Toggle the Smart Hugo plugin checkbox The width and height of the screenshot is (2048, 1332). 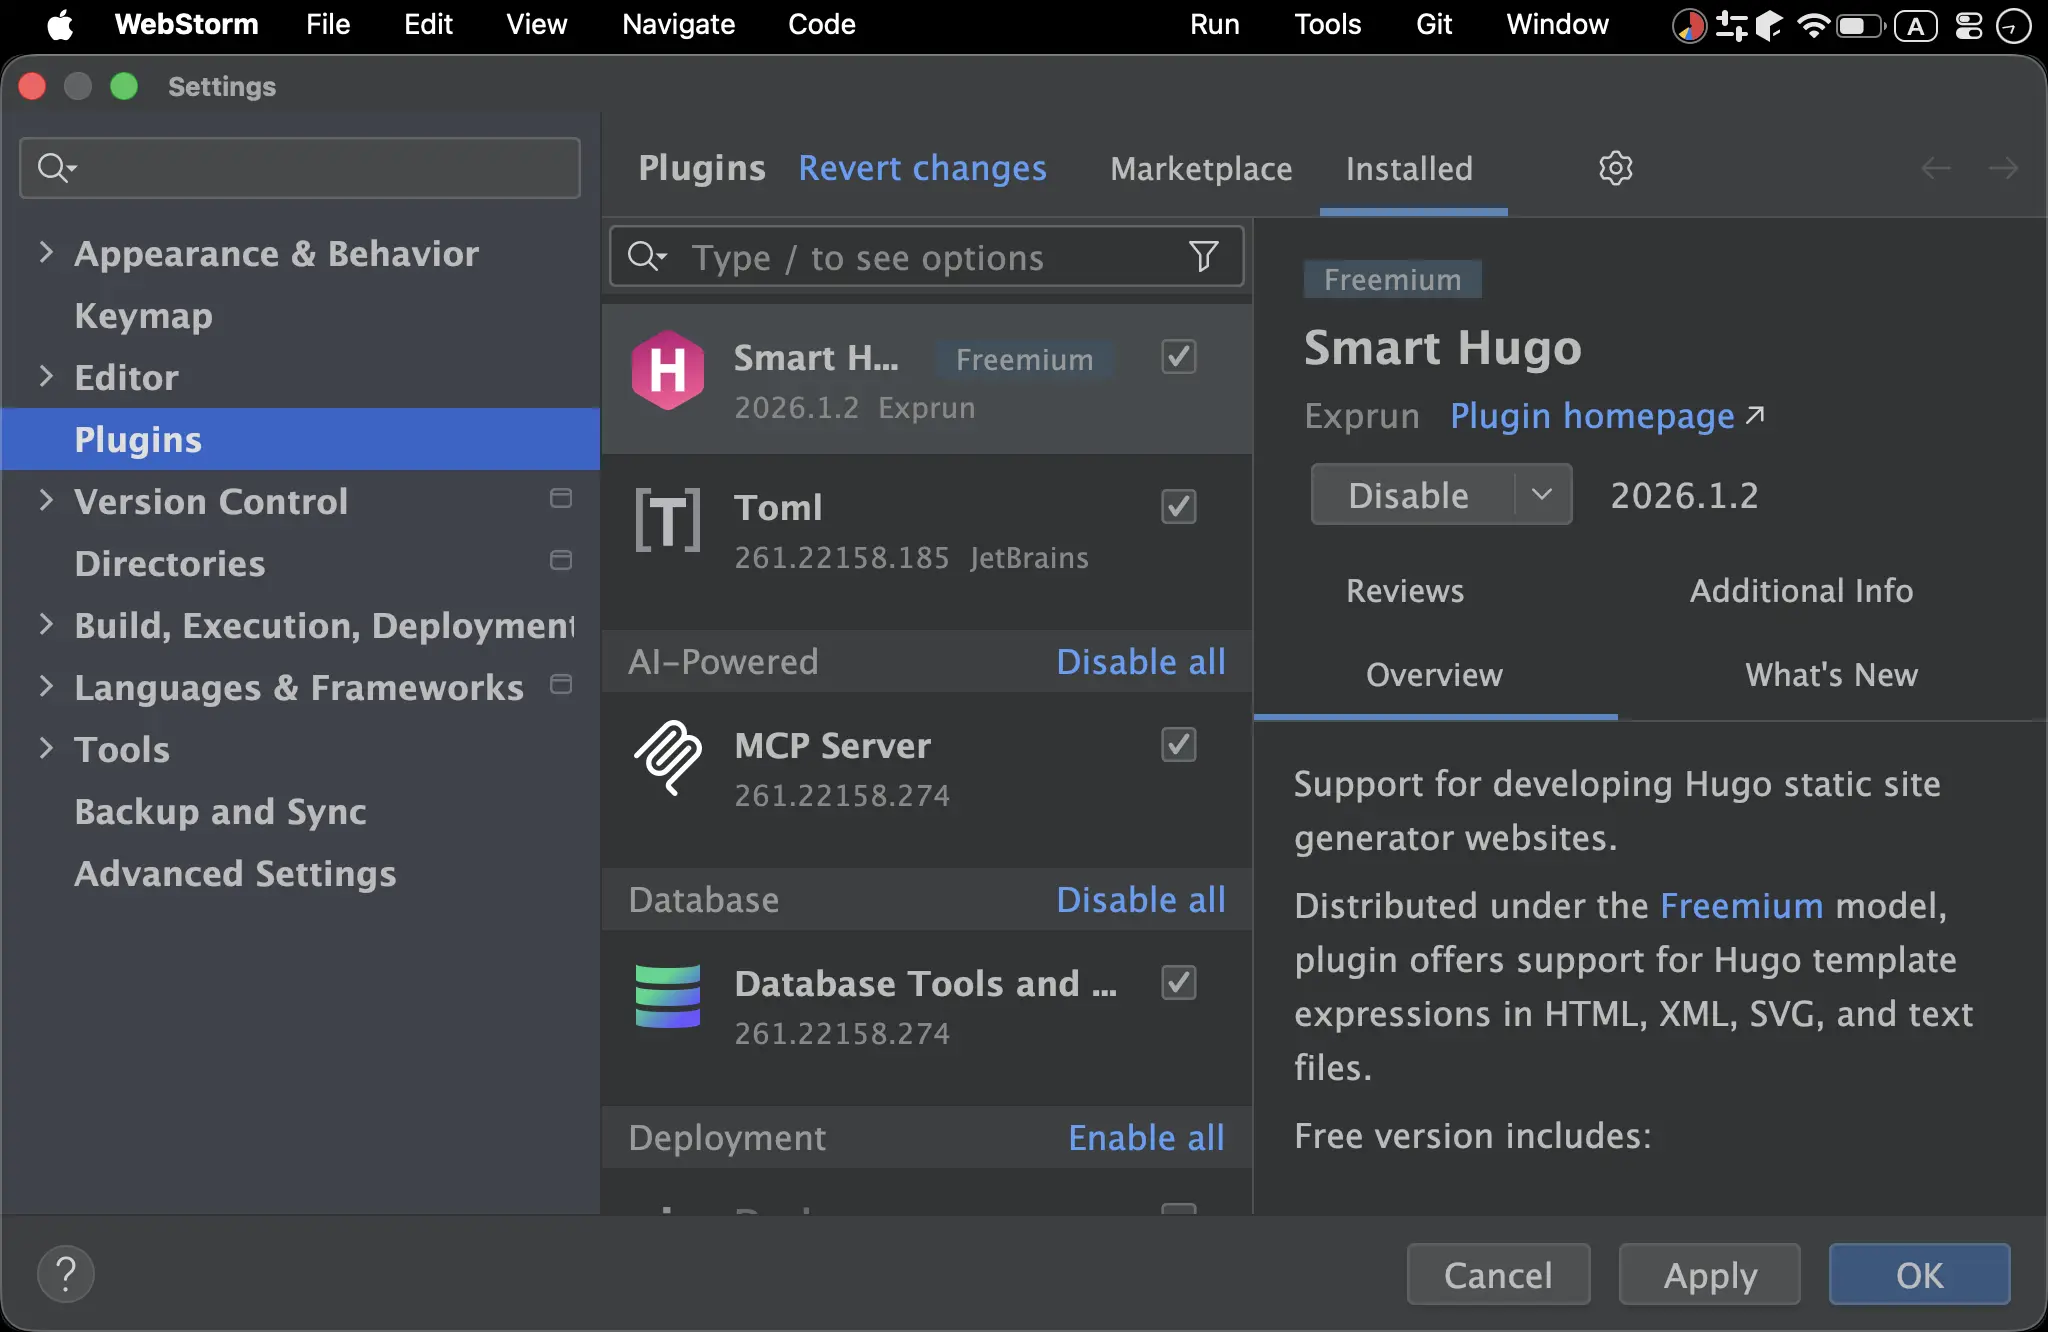(1179, 356)
